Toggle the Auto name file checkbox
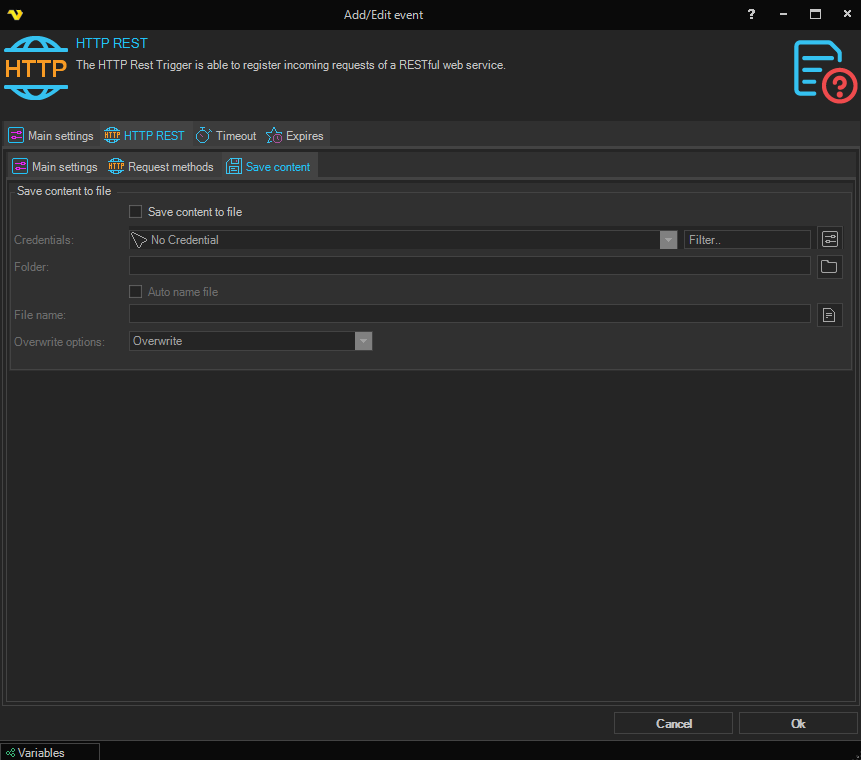The height and width of the screenshot is (760, 861). coord(135,292)
